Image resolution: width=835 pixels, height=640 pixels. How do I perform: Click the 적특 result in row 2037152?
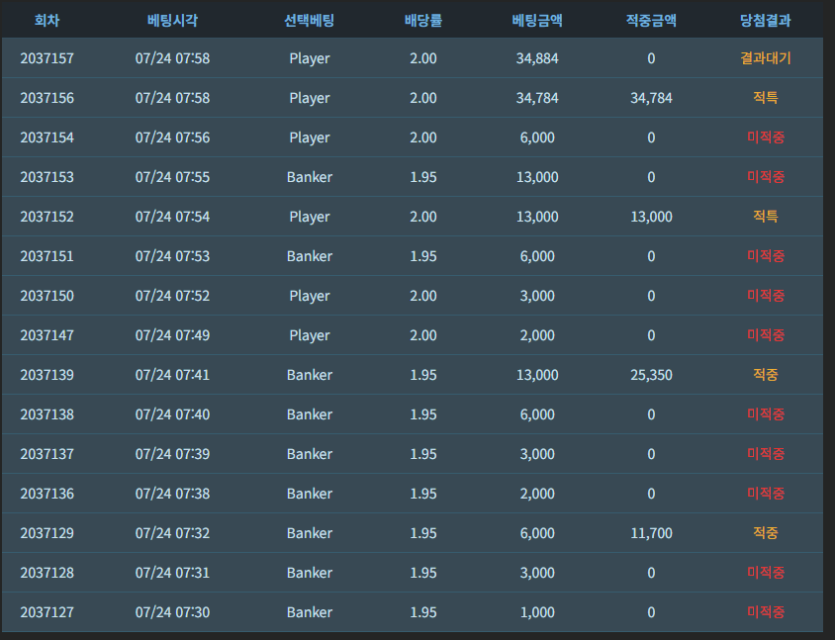766,217
